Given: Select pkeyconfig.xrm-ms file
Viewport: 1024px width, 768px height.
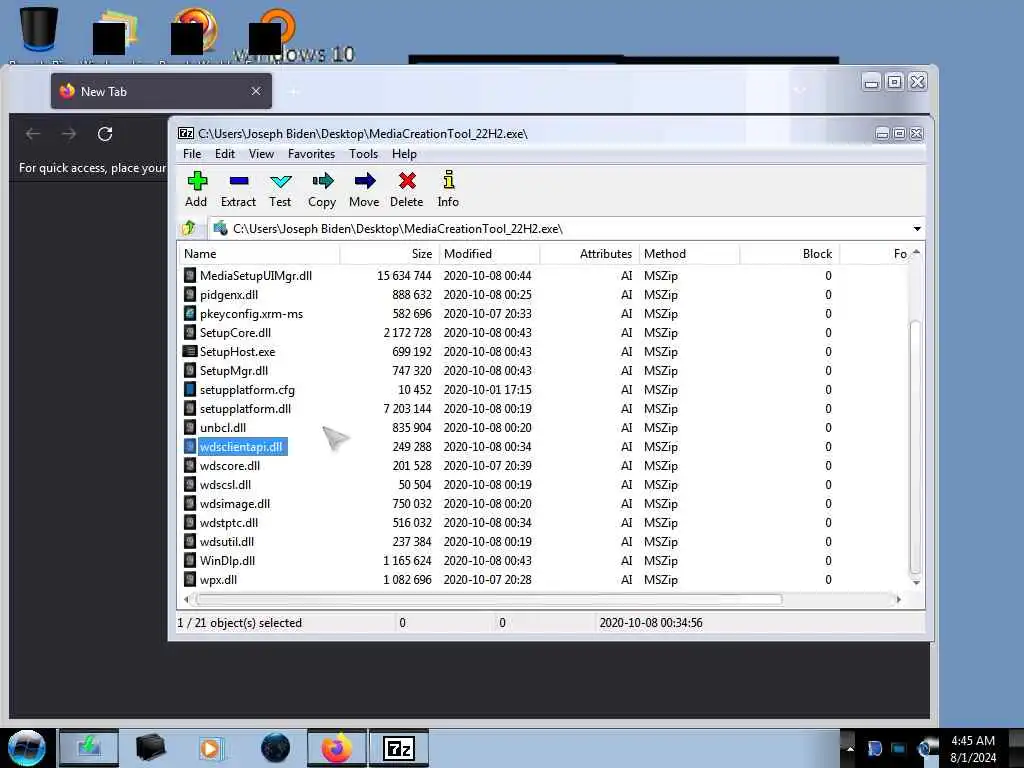Looking at the screenshot, I should click(251, 313).
